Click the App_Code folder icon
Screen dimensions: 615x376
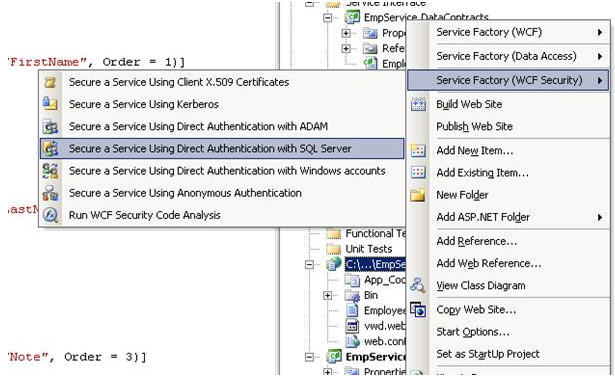coord(352,280)
